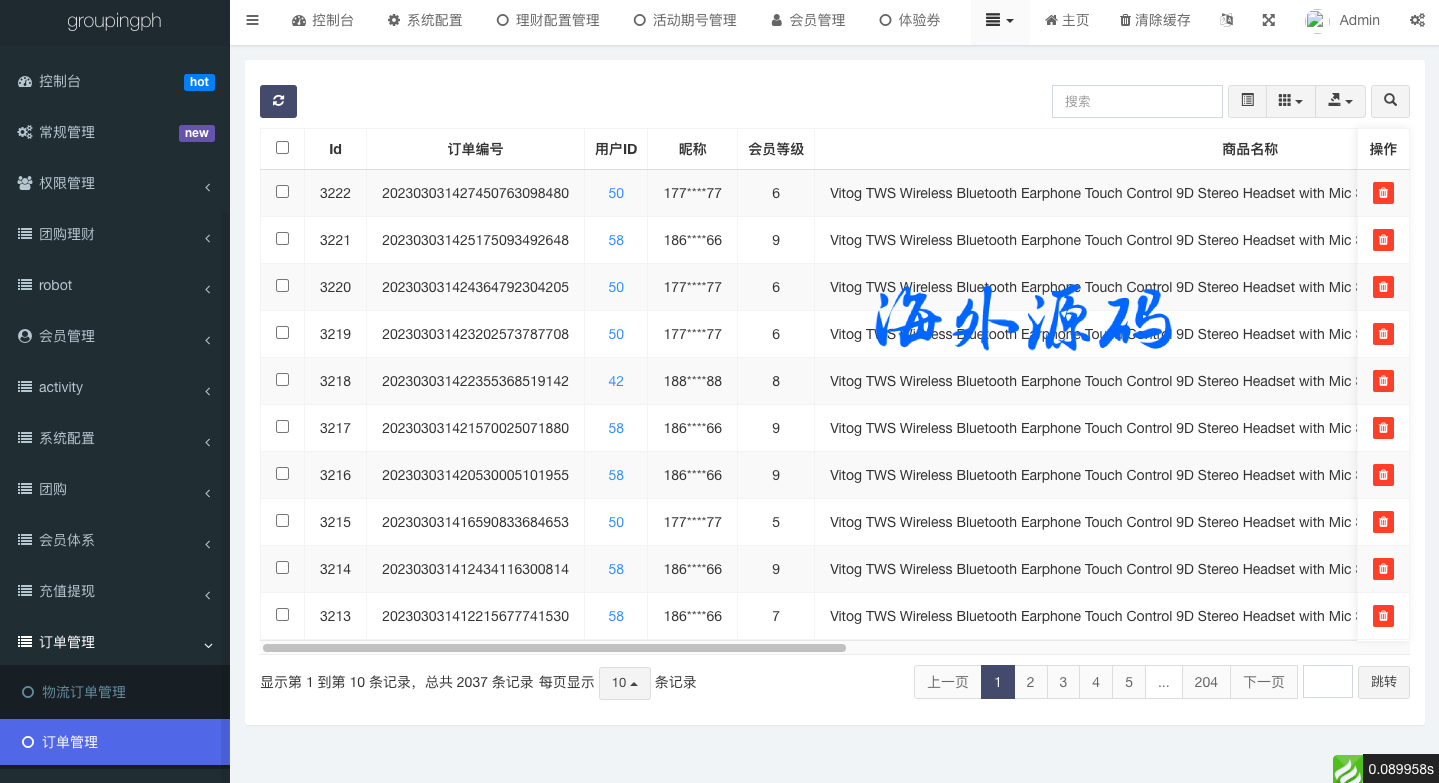The height and width of the screenshot is (783, 1439).
Task: Switch to the 会员管理 top tab
Action: click(808, 20)
